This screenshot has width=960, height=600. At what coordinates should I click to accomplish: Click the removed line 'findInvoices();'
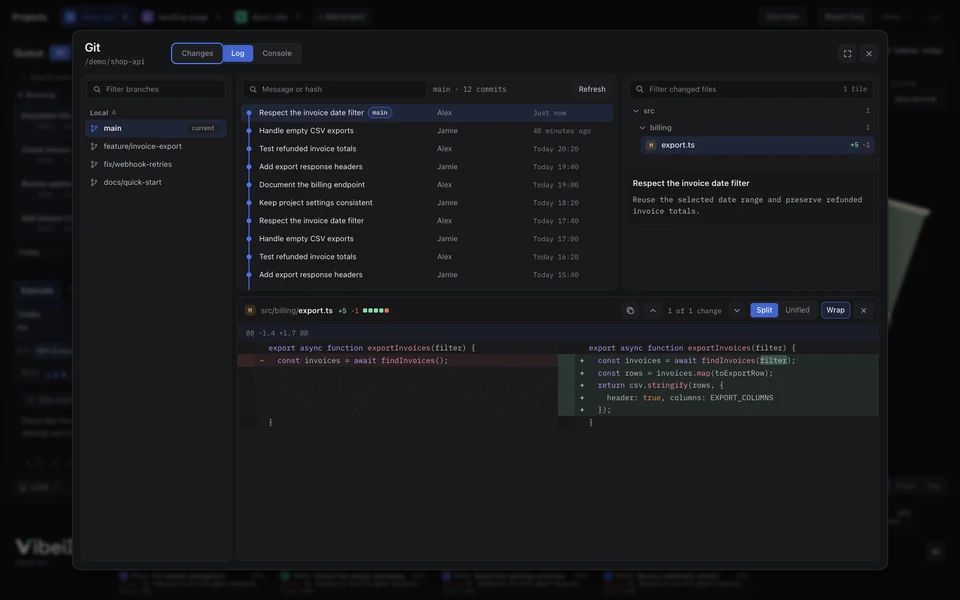pyautogui.click(x=398, y=361)
